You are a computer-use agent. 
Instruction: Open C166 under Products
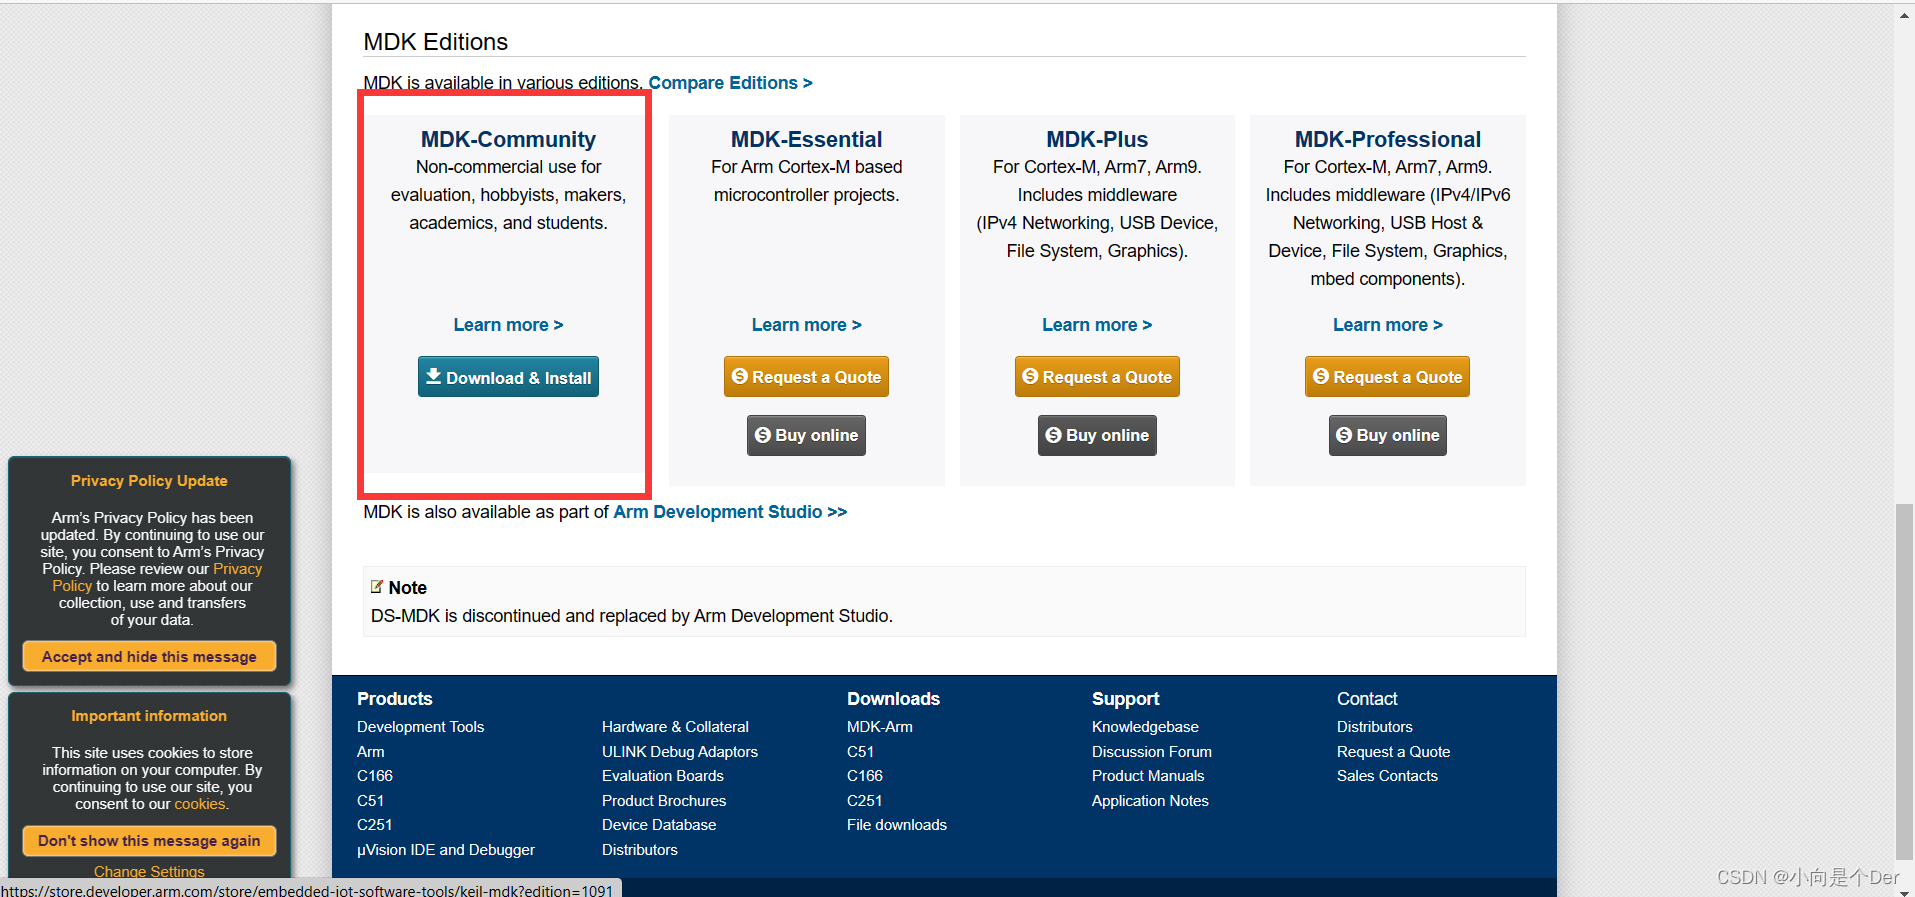point(375,776)
